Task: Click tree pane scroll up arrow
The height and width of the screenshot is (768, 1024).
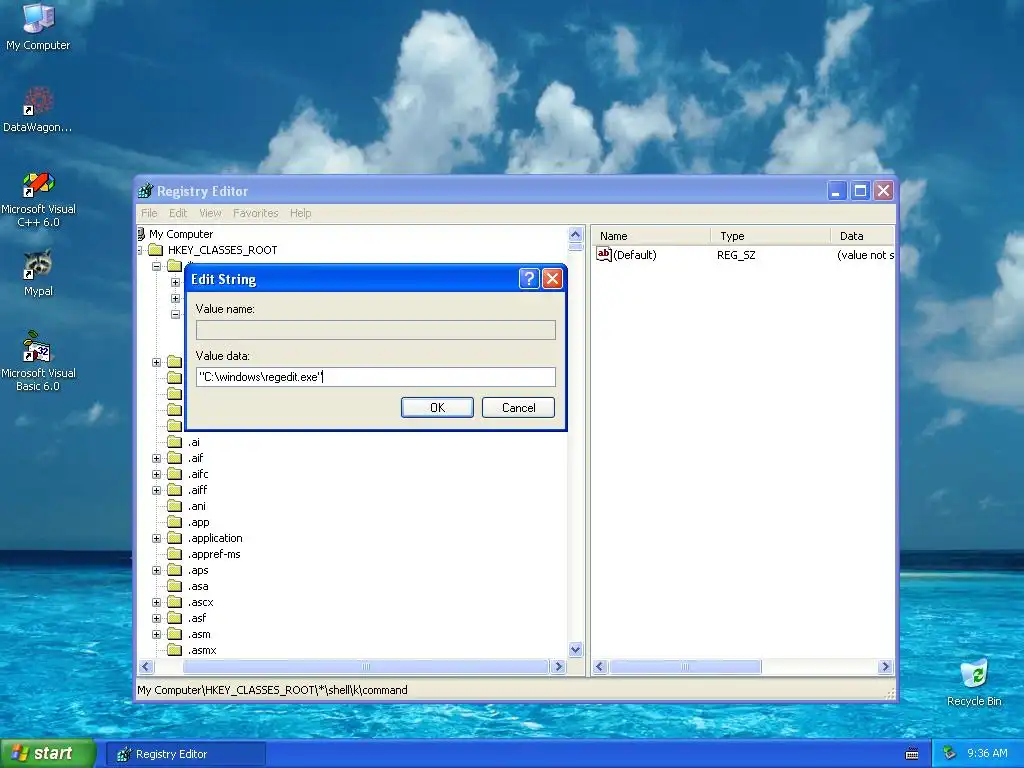Action: (575, 234)
